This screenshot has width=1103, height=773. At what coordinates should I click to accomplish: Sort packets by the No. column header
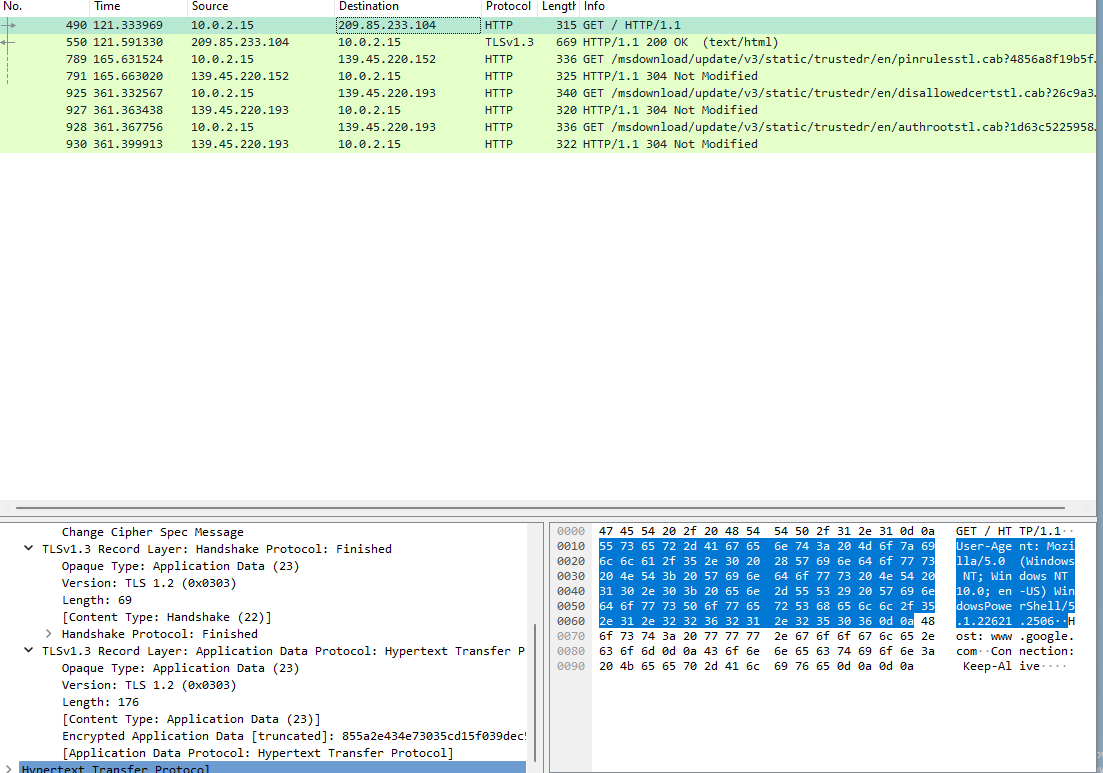(45, 6)
